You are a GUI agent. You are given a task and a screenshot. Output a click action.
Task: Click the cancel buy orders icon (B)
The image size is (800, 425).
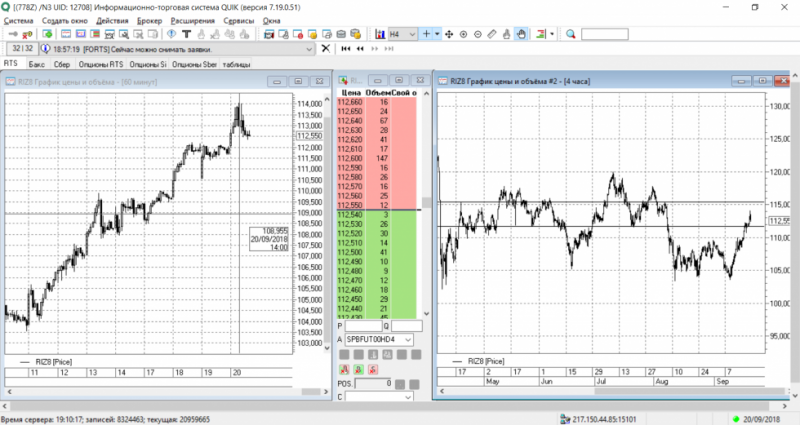359,369
